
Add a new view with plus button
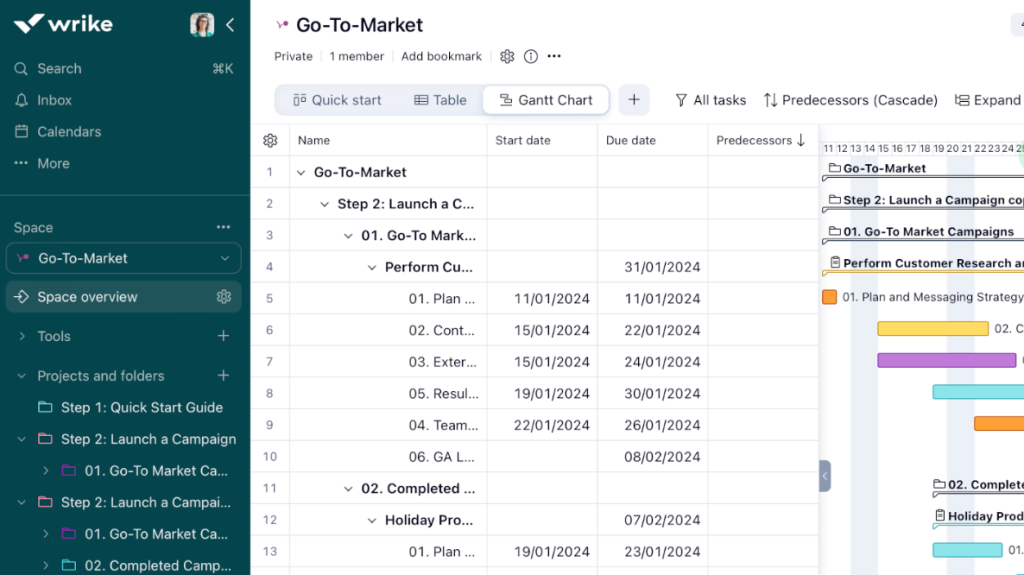click(633, 100)
